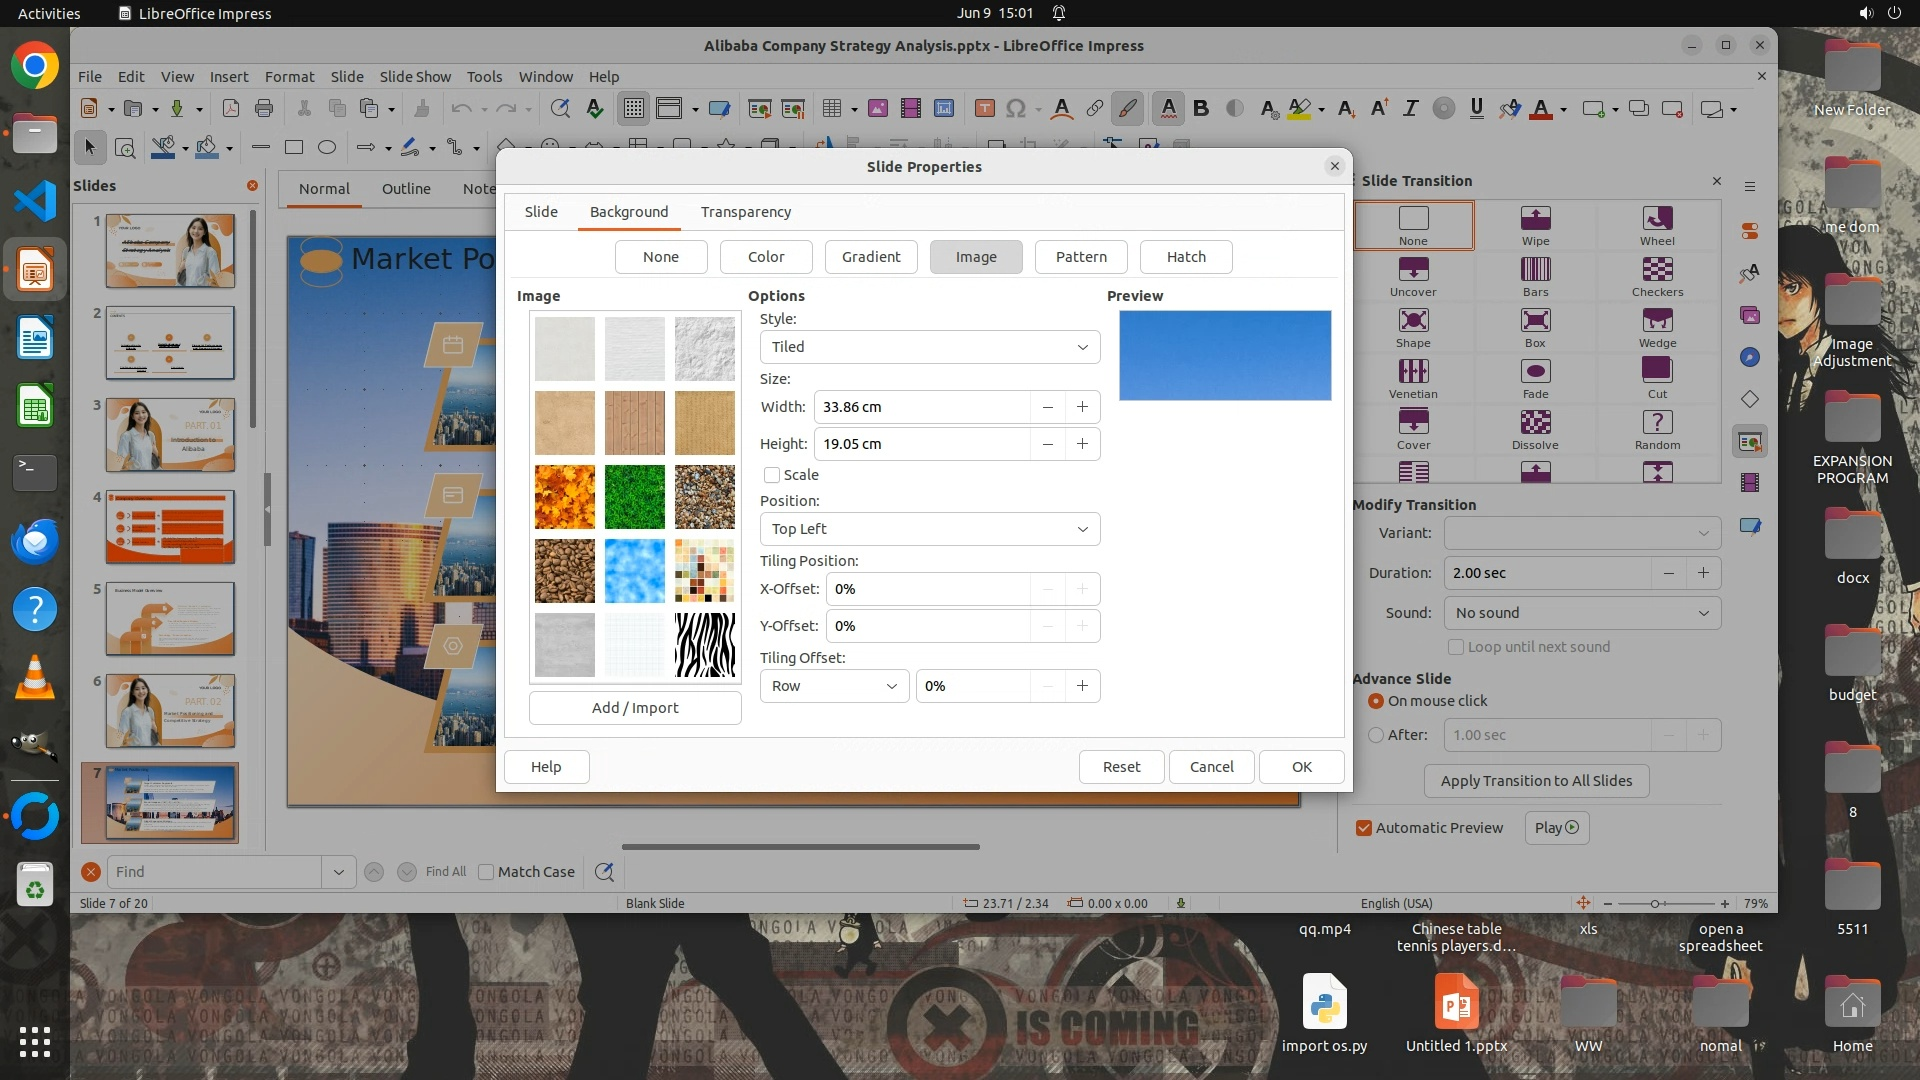Open the No sound dropdown
Viewport: 1920px width, 1080px height.
coord(1582,613)
